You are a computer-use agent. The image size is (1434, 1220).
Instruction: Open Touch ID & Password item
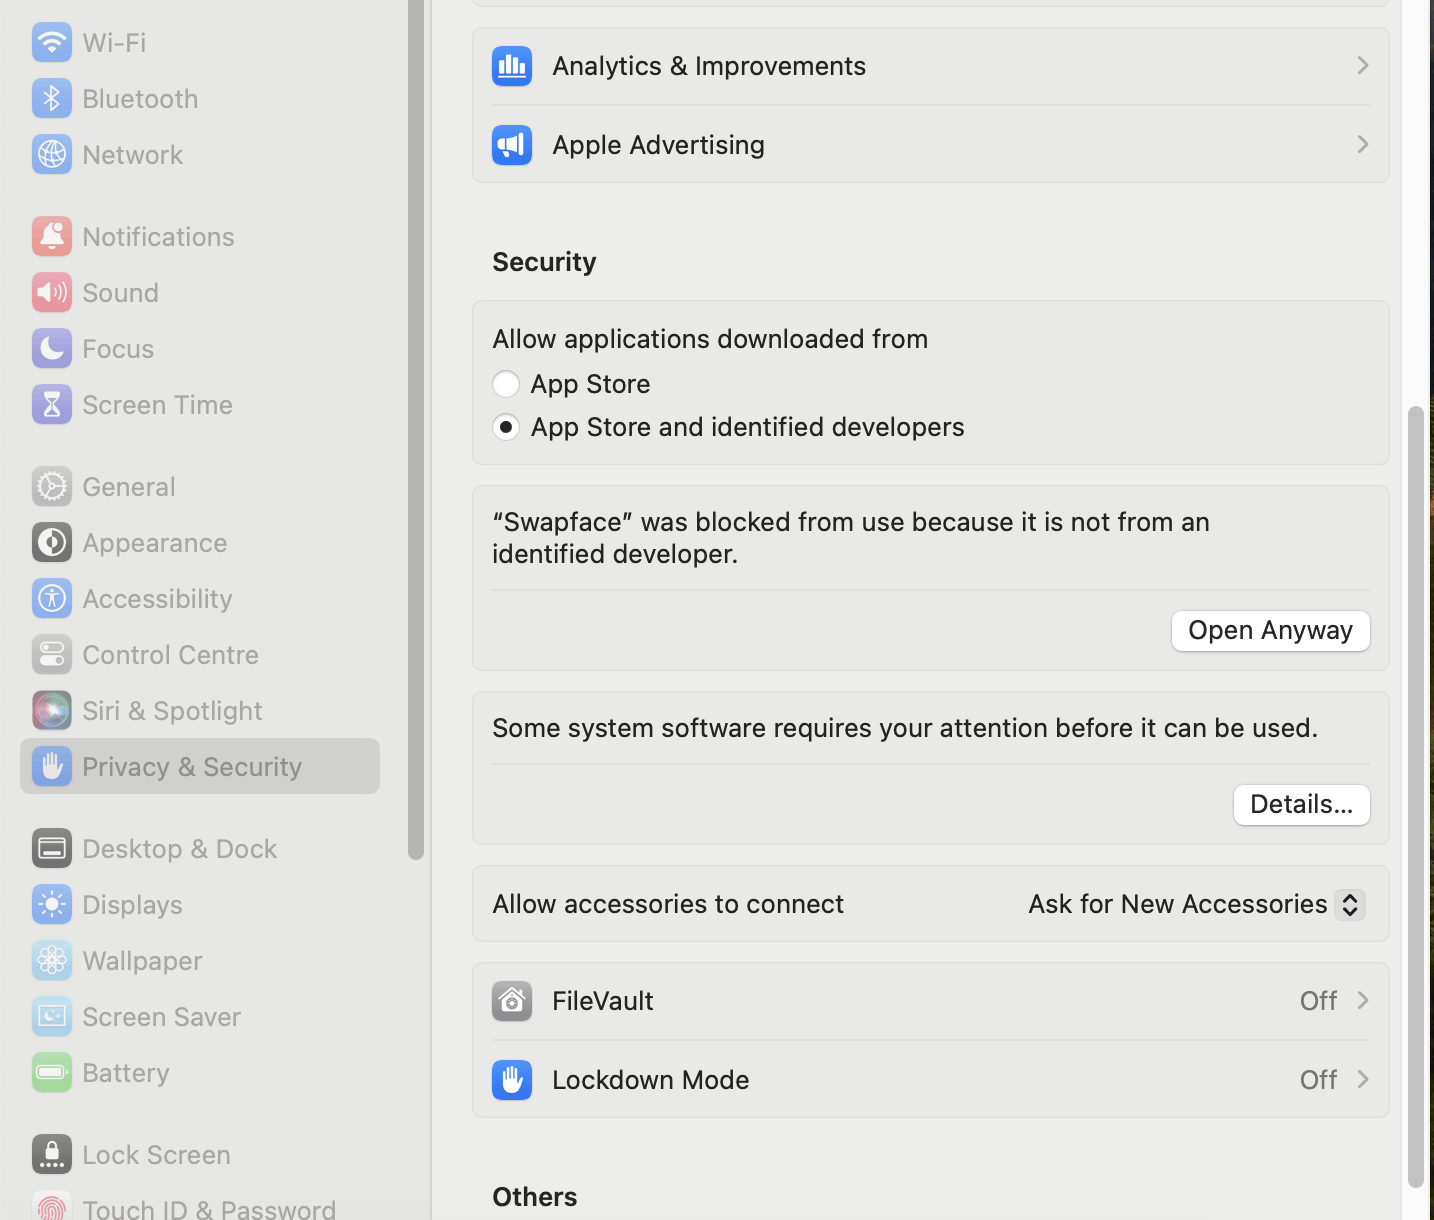coord(200,1205)
